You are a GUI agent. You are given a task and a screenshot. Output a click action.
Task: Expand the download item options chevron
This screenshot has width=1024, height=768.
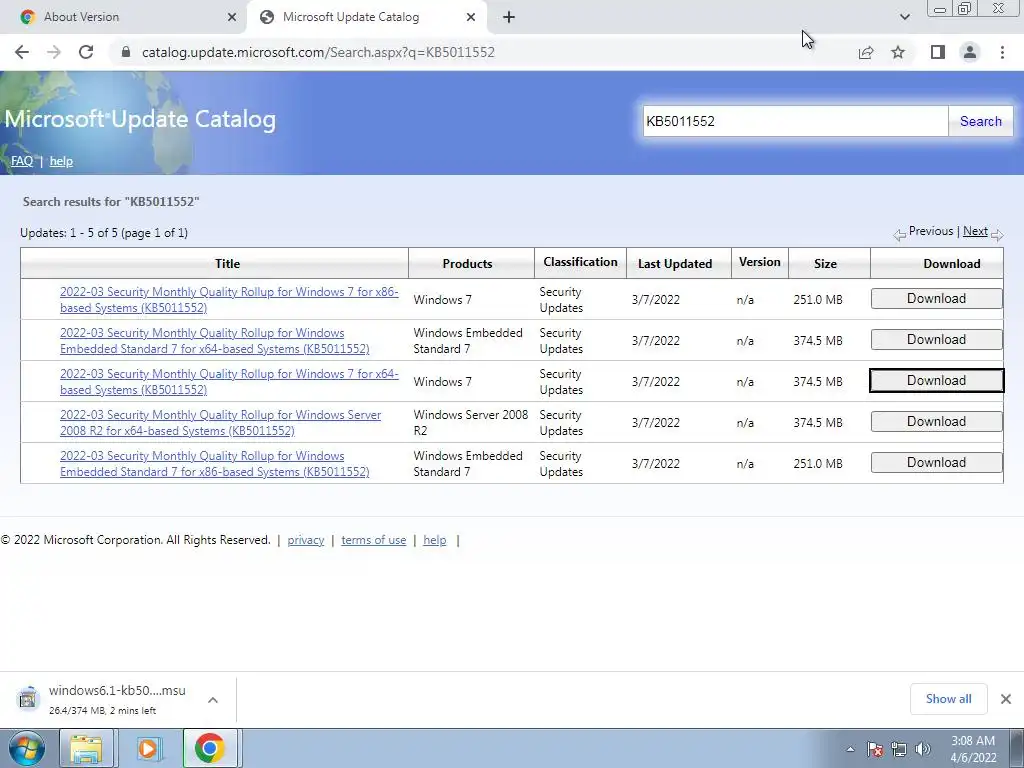[213, 700]
